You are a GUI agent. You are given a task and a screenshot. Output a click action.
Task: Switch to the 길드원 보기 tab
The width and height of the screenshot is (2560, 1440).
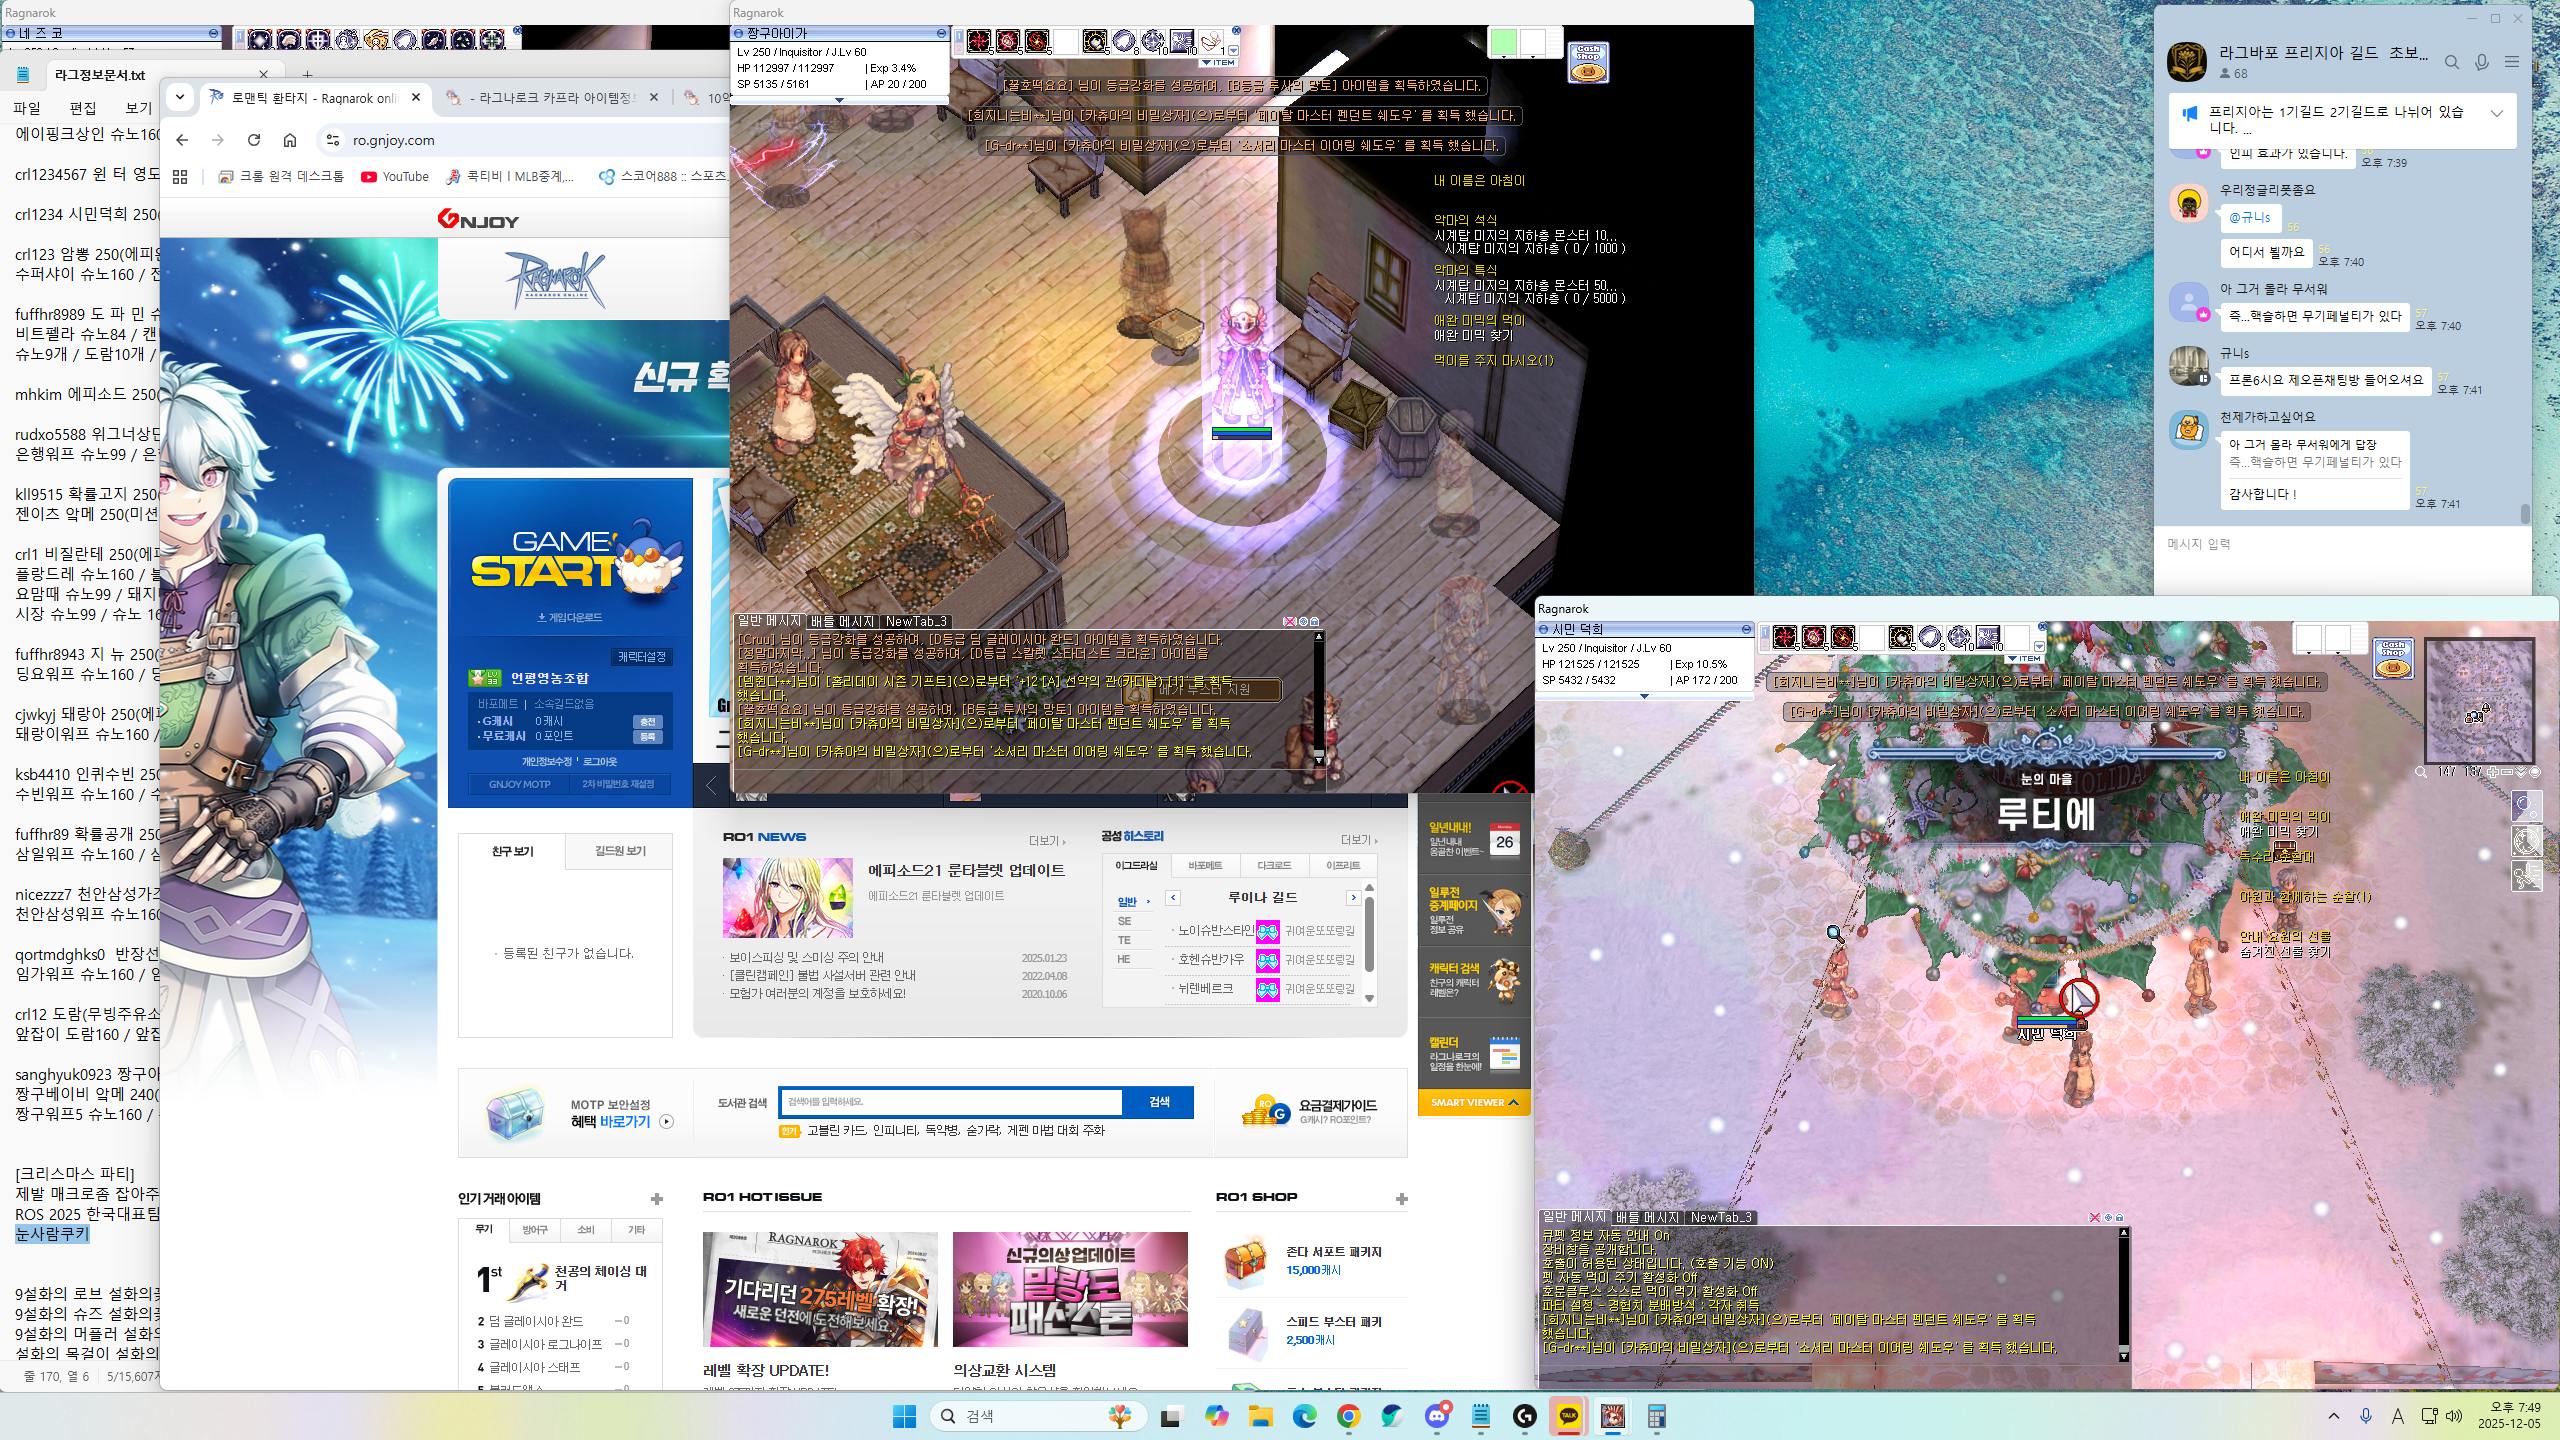[620, 851]
